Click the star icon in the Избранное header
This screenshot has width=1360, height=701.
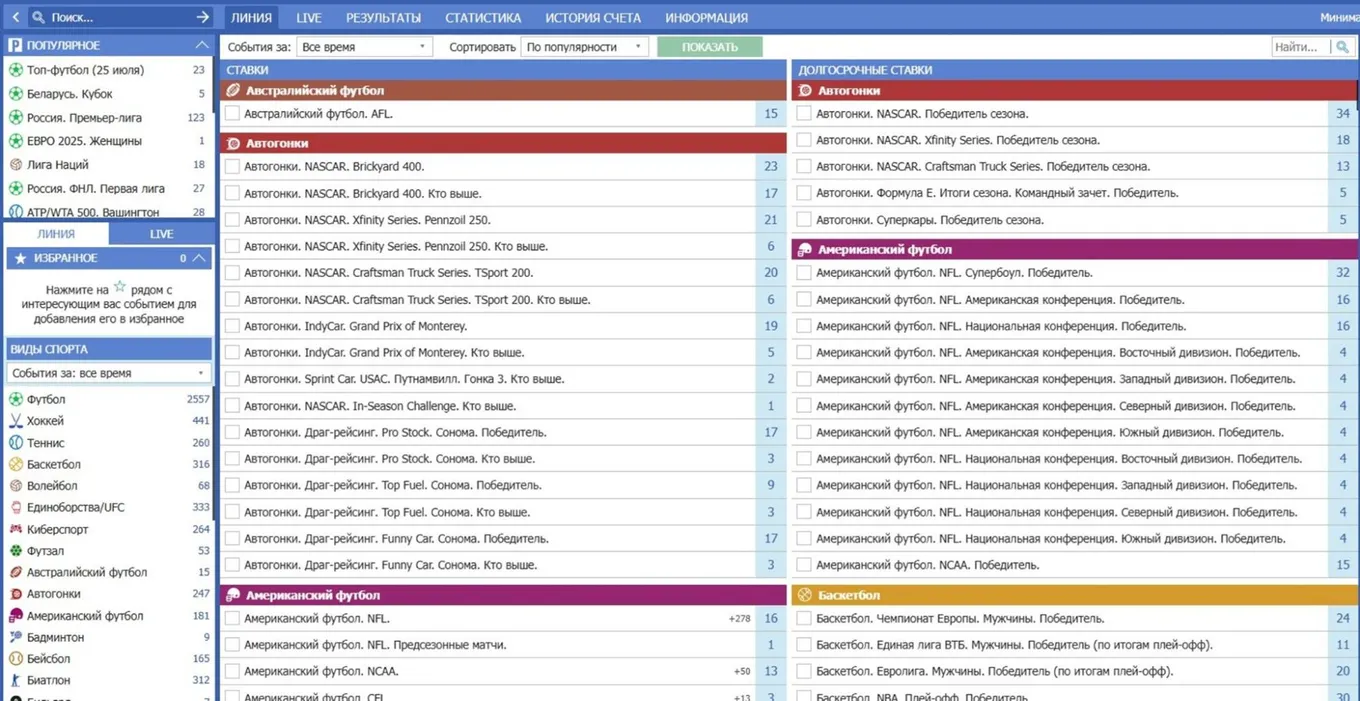[x=20, y=258]
